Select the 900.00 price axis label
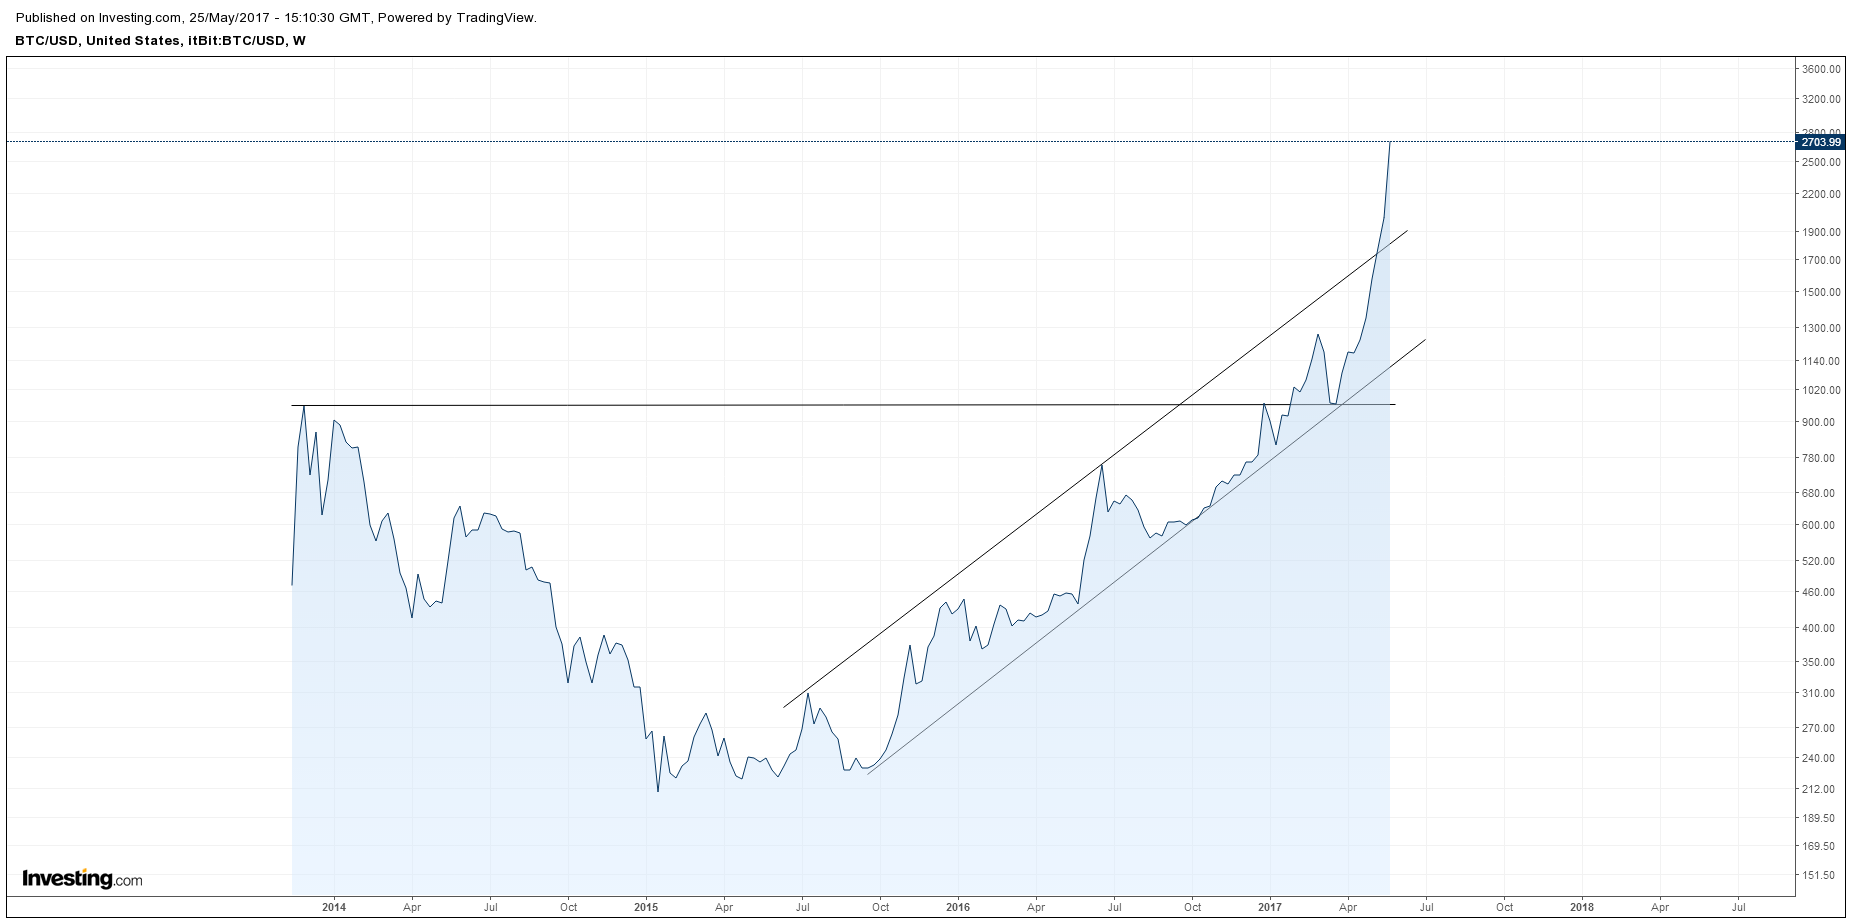 1819,422
